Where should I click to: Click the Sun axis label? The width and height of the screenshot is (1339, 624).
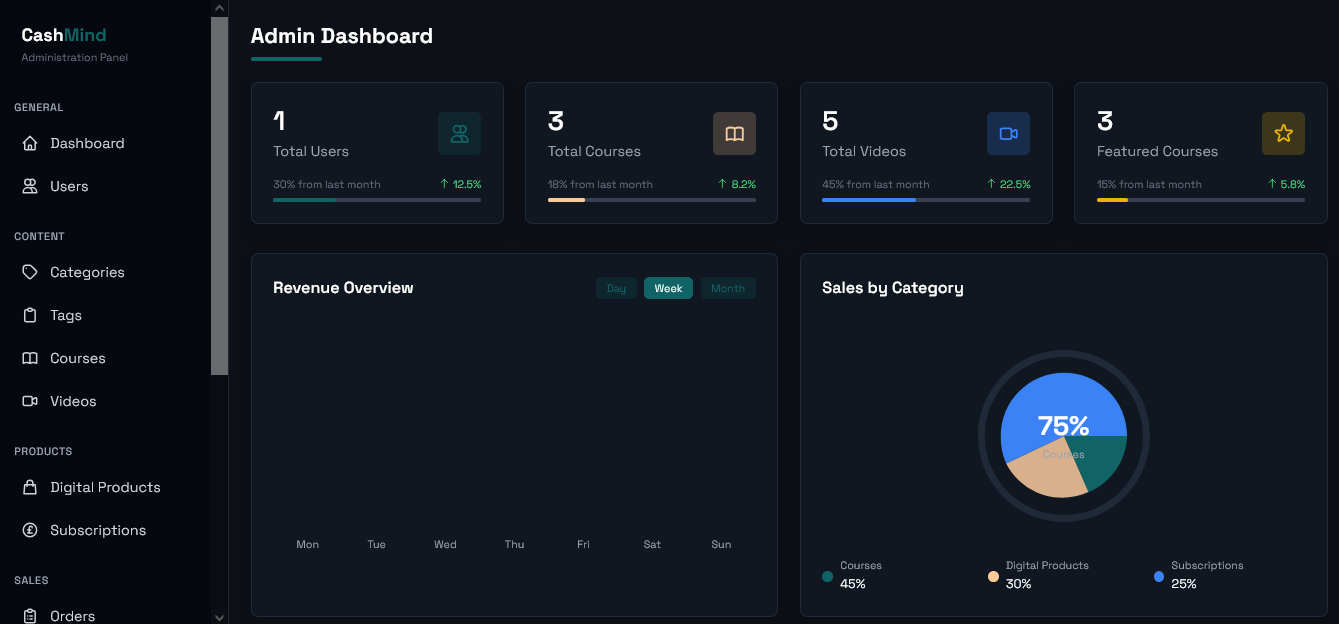pos(721,545)
